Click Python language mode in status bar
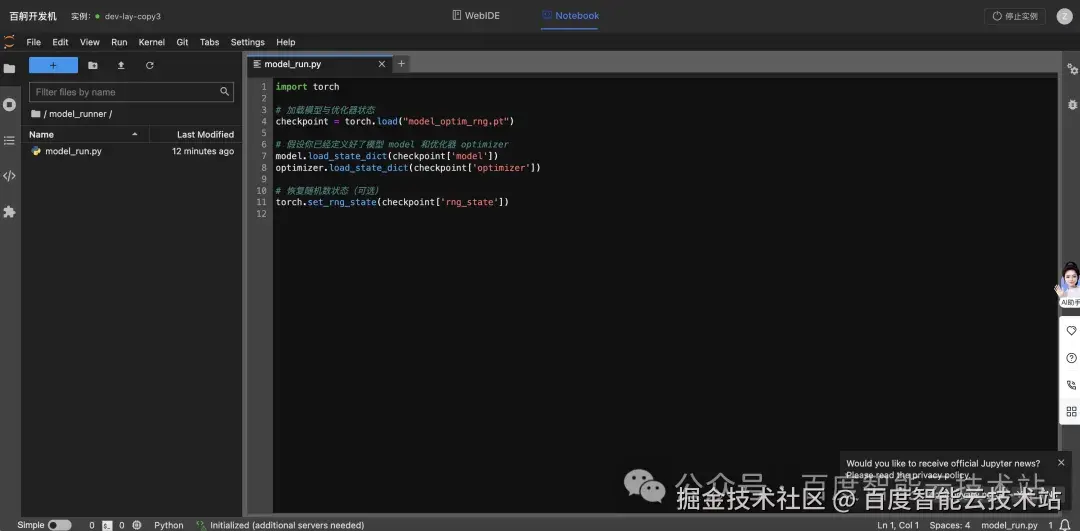The image size is (1080, 531). click(169, 525)
